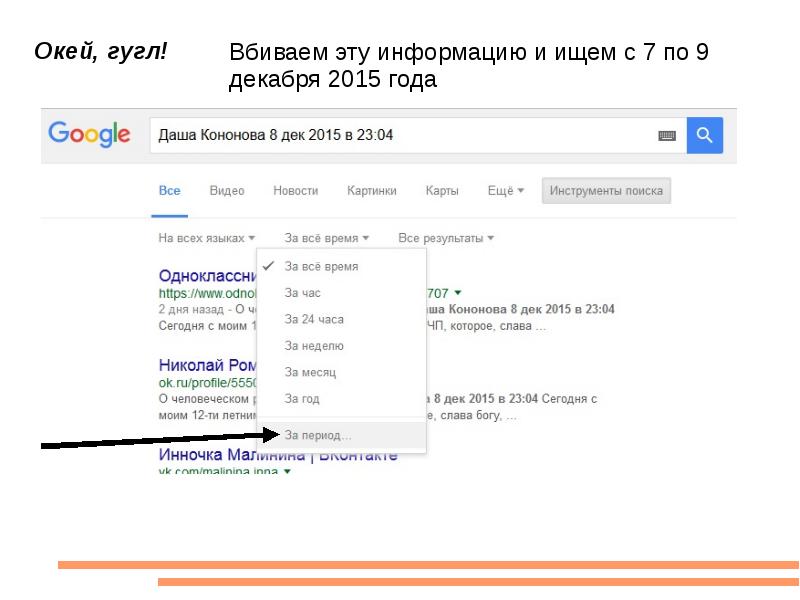Expand the Ещё dropdown
800x600 pixels.
coord(506,191)
